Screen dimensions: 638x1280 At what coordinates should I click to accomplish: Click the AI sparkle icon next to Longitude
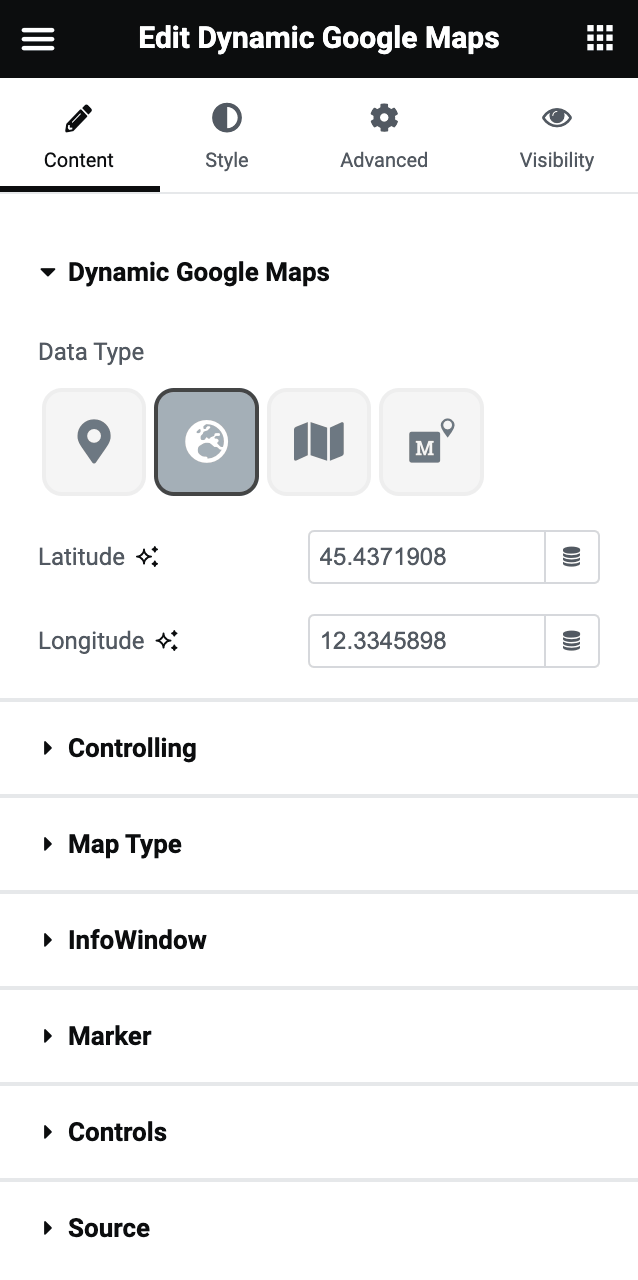tap(165, 641)
